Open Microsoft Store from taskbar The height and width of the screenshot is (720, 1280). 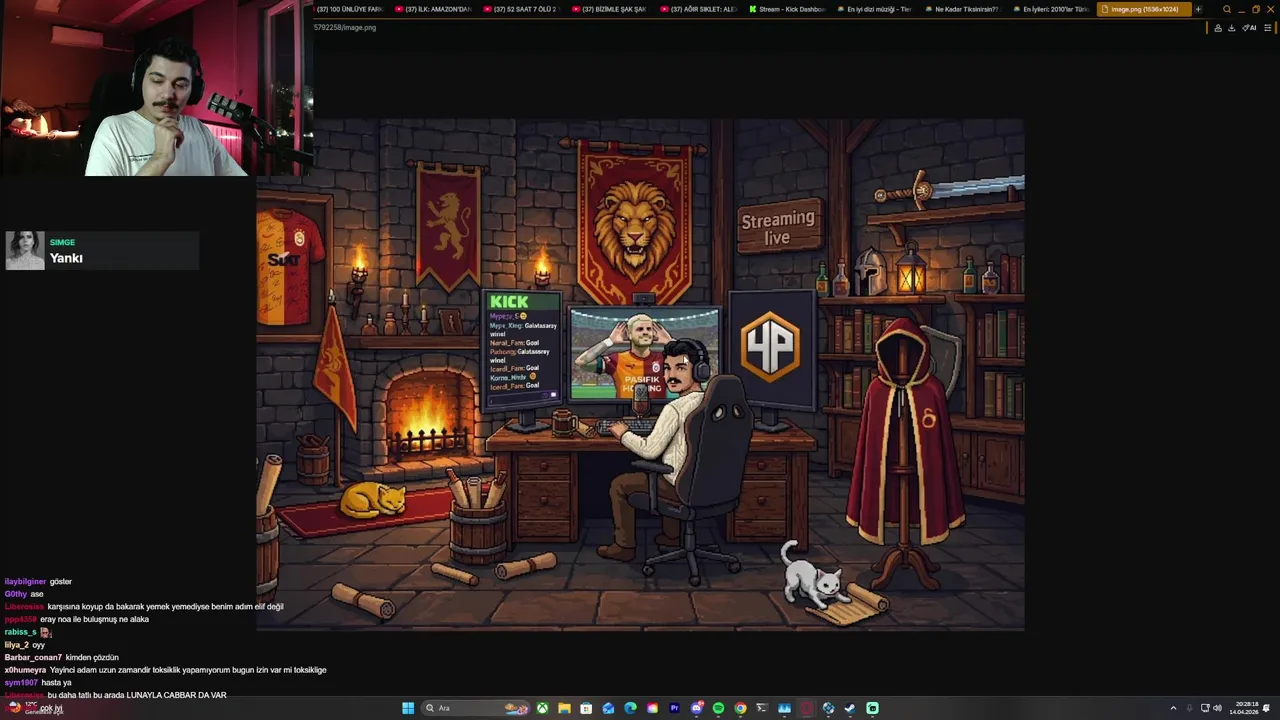click(x=586, y=708)
